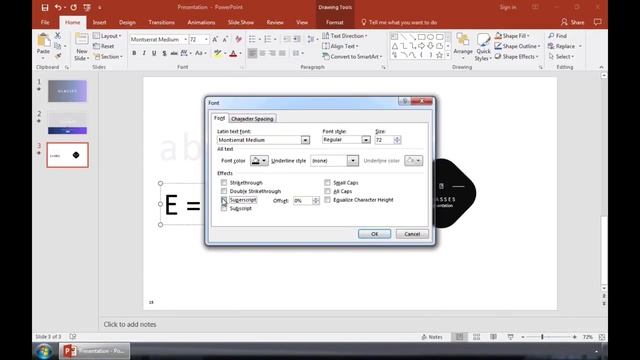
Task: Click the Undo arrow icon
Action: 58,7
